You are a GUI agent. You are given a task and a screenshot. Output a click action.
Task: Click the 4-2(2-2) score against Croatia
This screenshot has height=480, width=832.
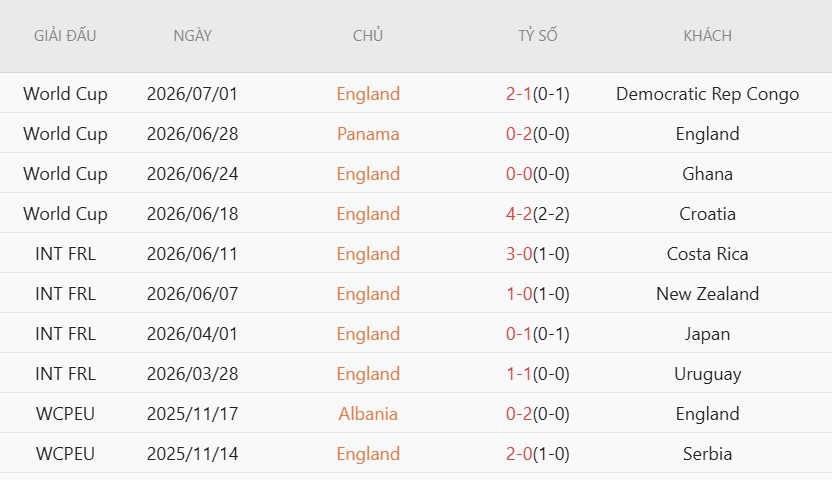pyautogui.click(x=538, y=214)
